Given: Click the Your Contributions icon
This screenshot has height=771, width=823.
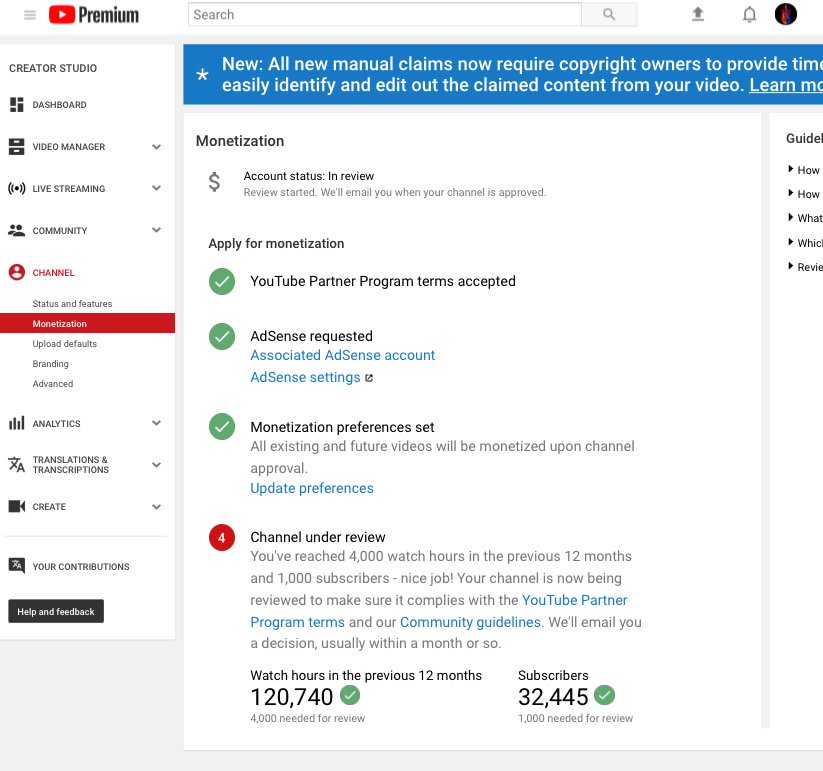Looking at the screenshot, I should 16,566.
